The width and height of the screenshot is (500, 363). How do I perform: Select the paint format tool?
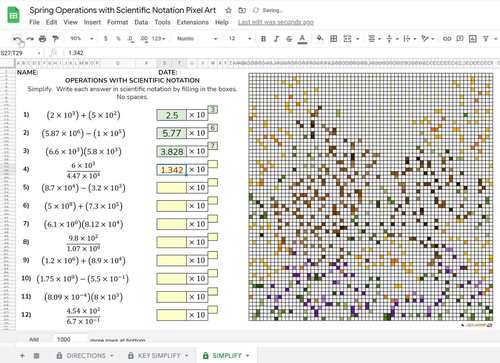tap(55, 39)
